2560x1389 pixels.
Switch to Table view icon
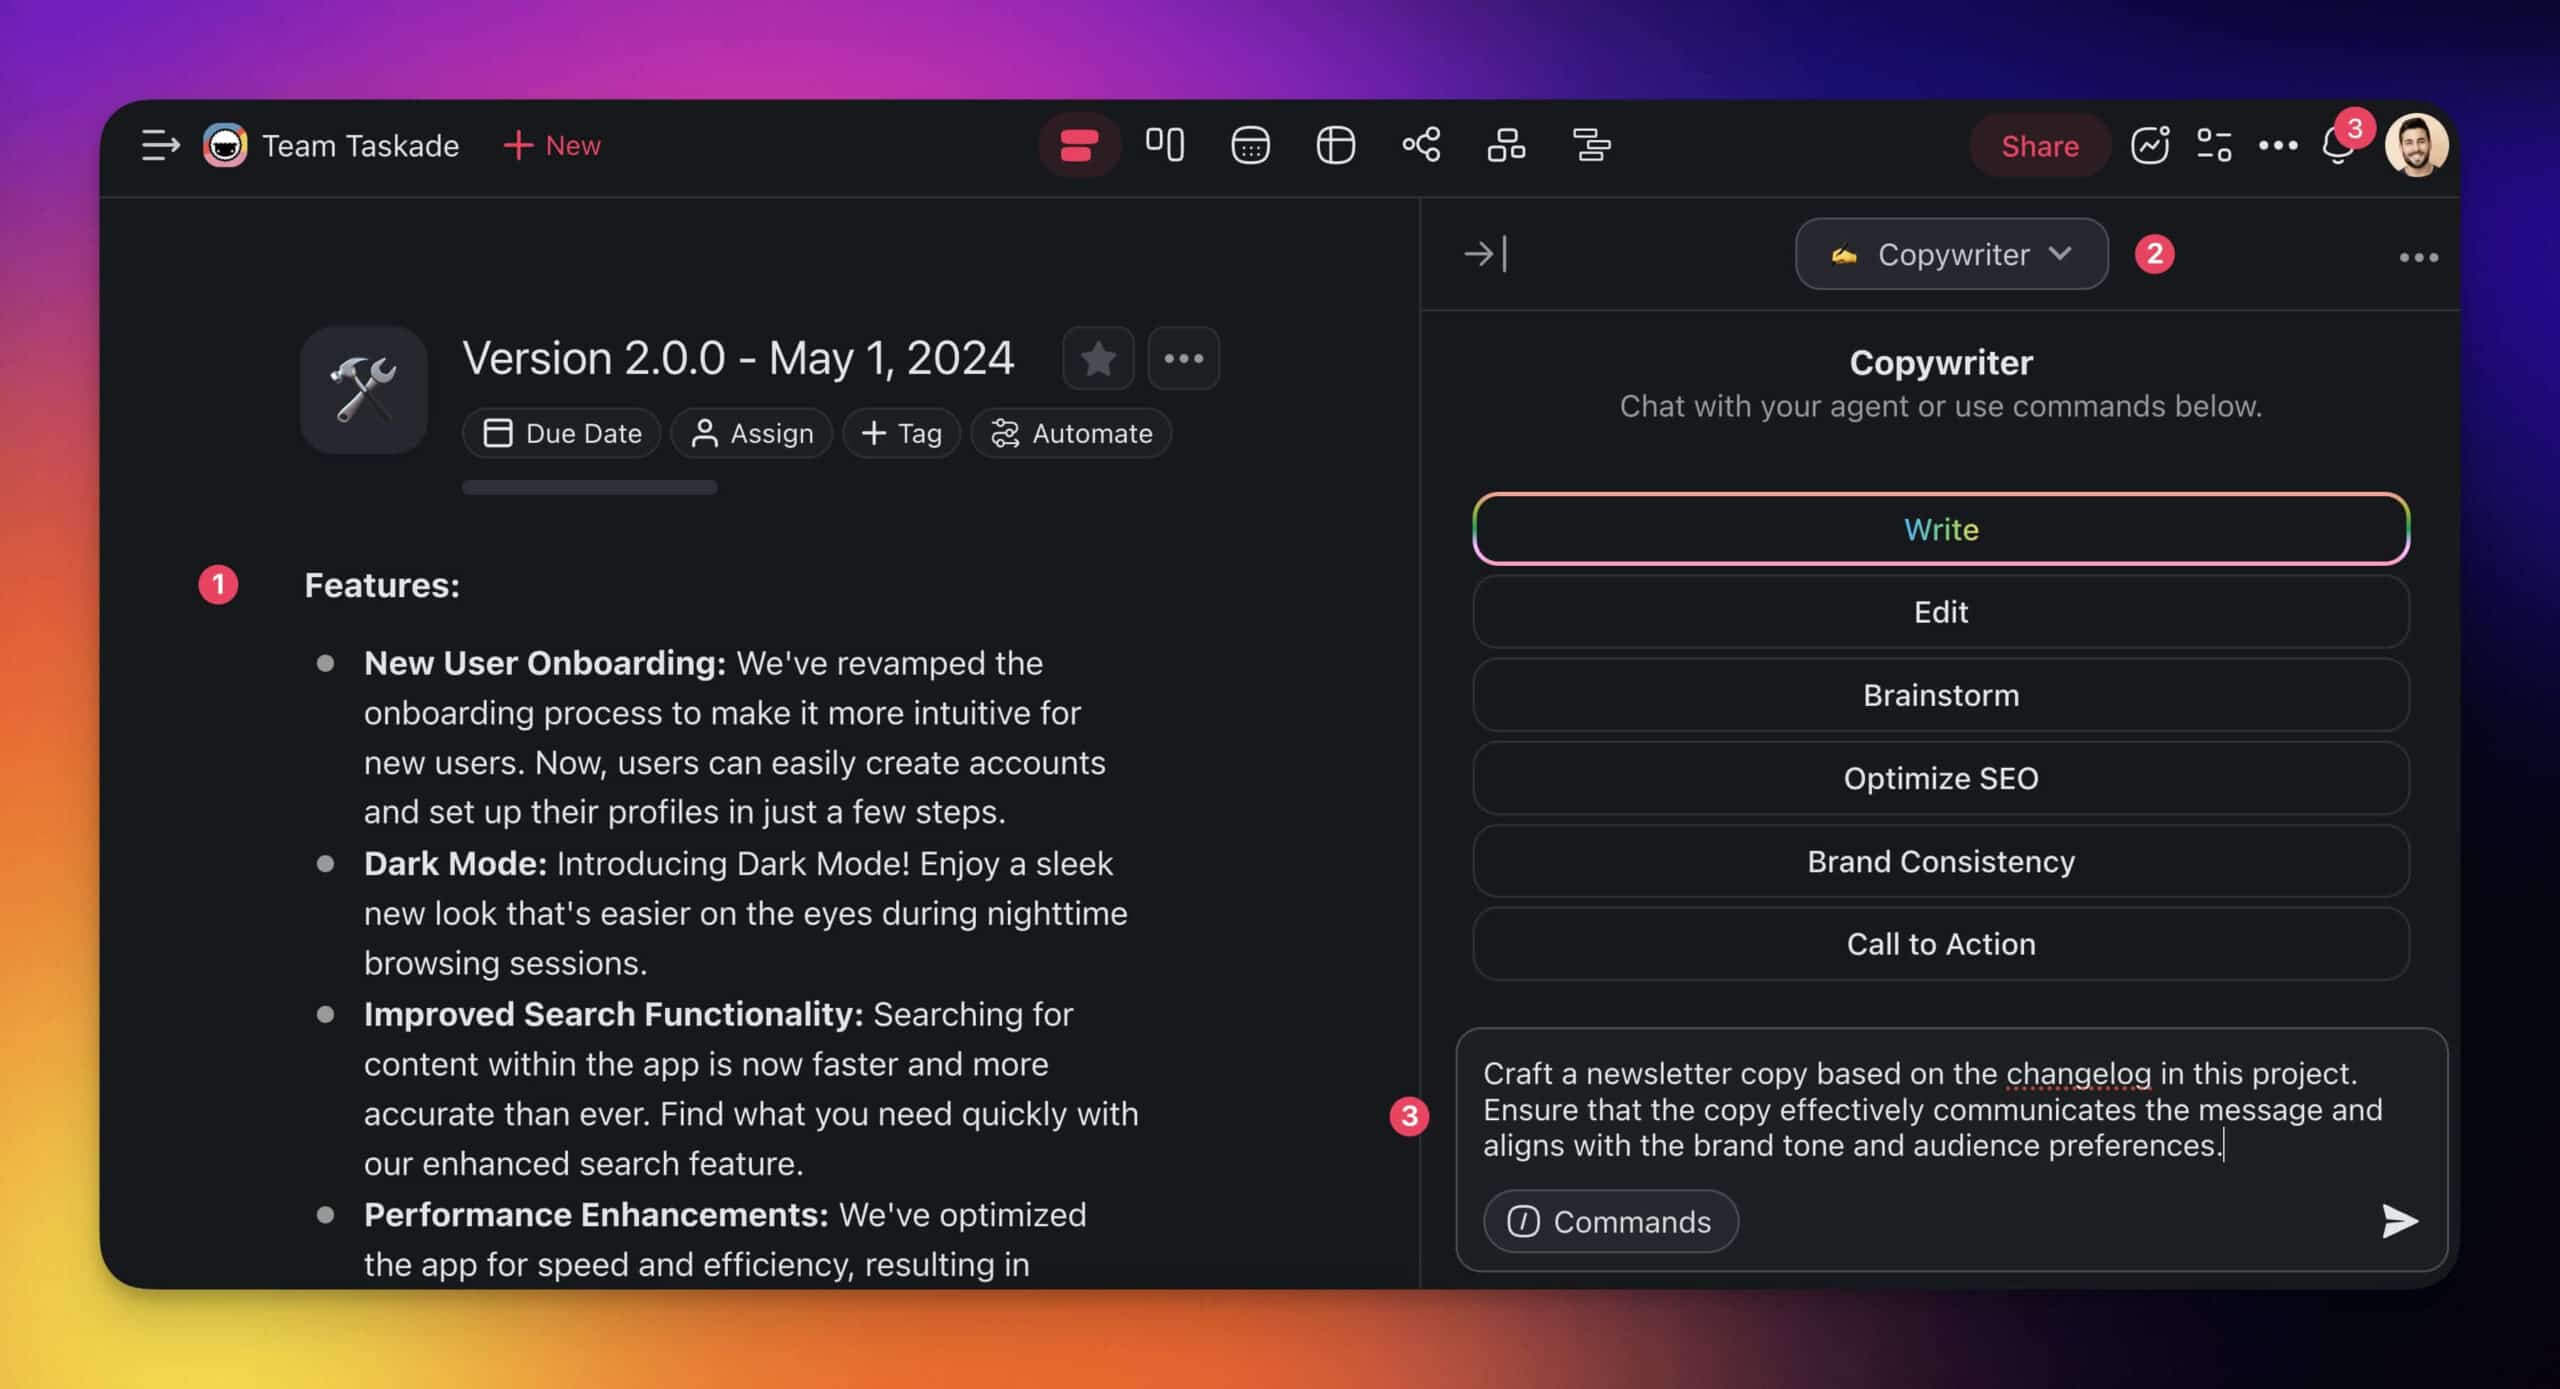click(x=1335, y=146)
